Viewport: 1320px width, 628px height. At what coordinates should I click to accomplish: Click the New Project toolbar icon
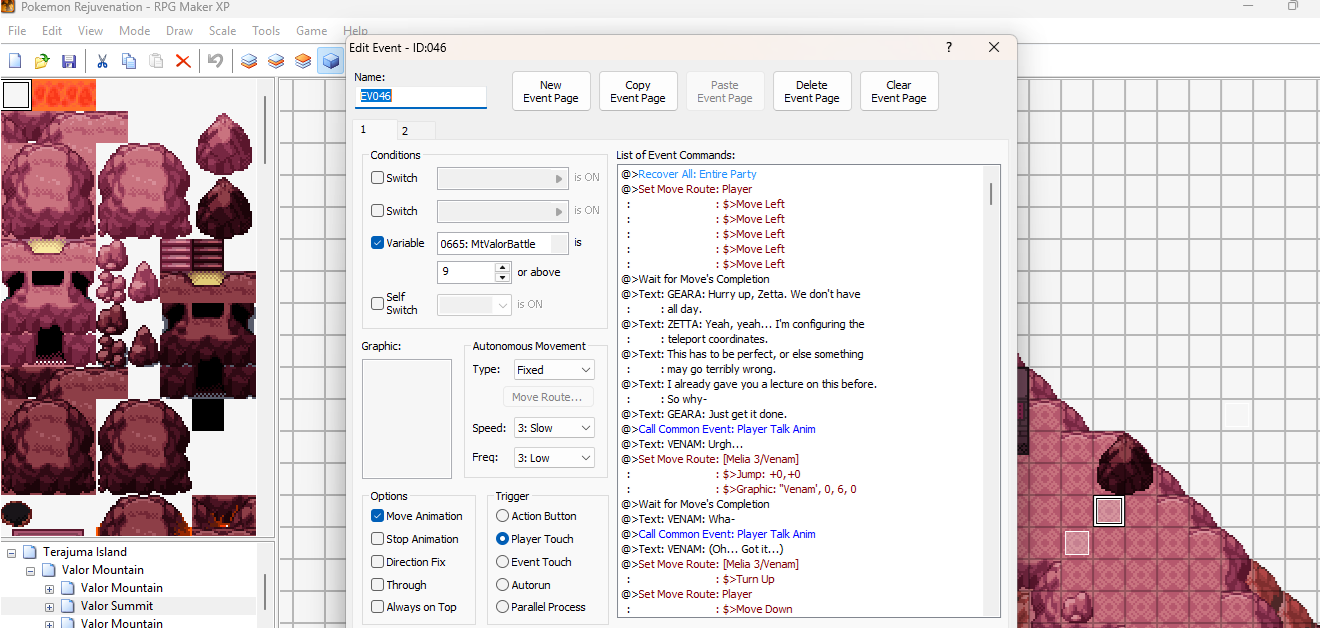pyautogui.click(x=15, y=61)
